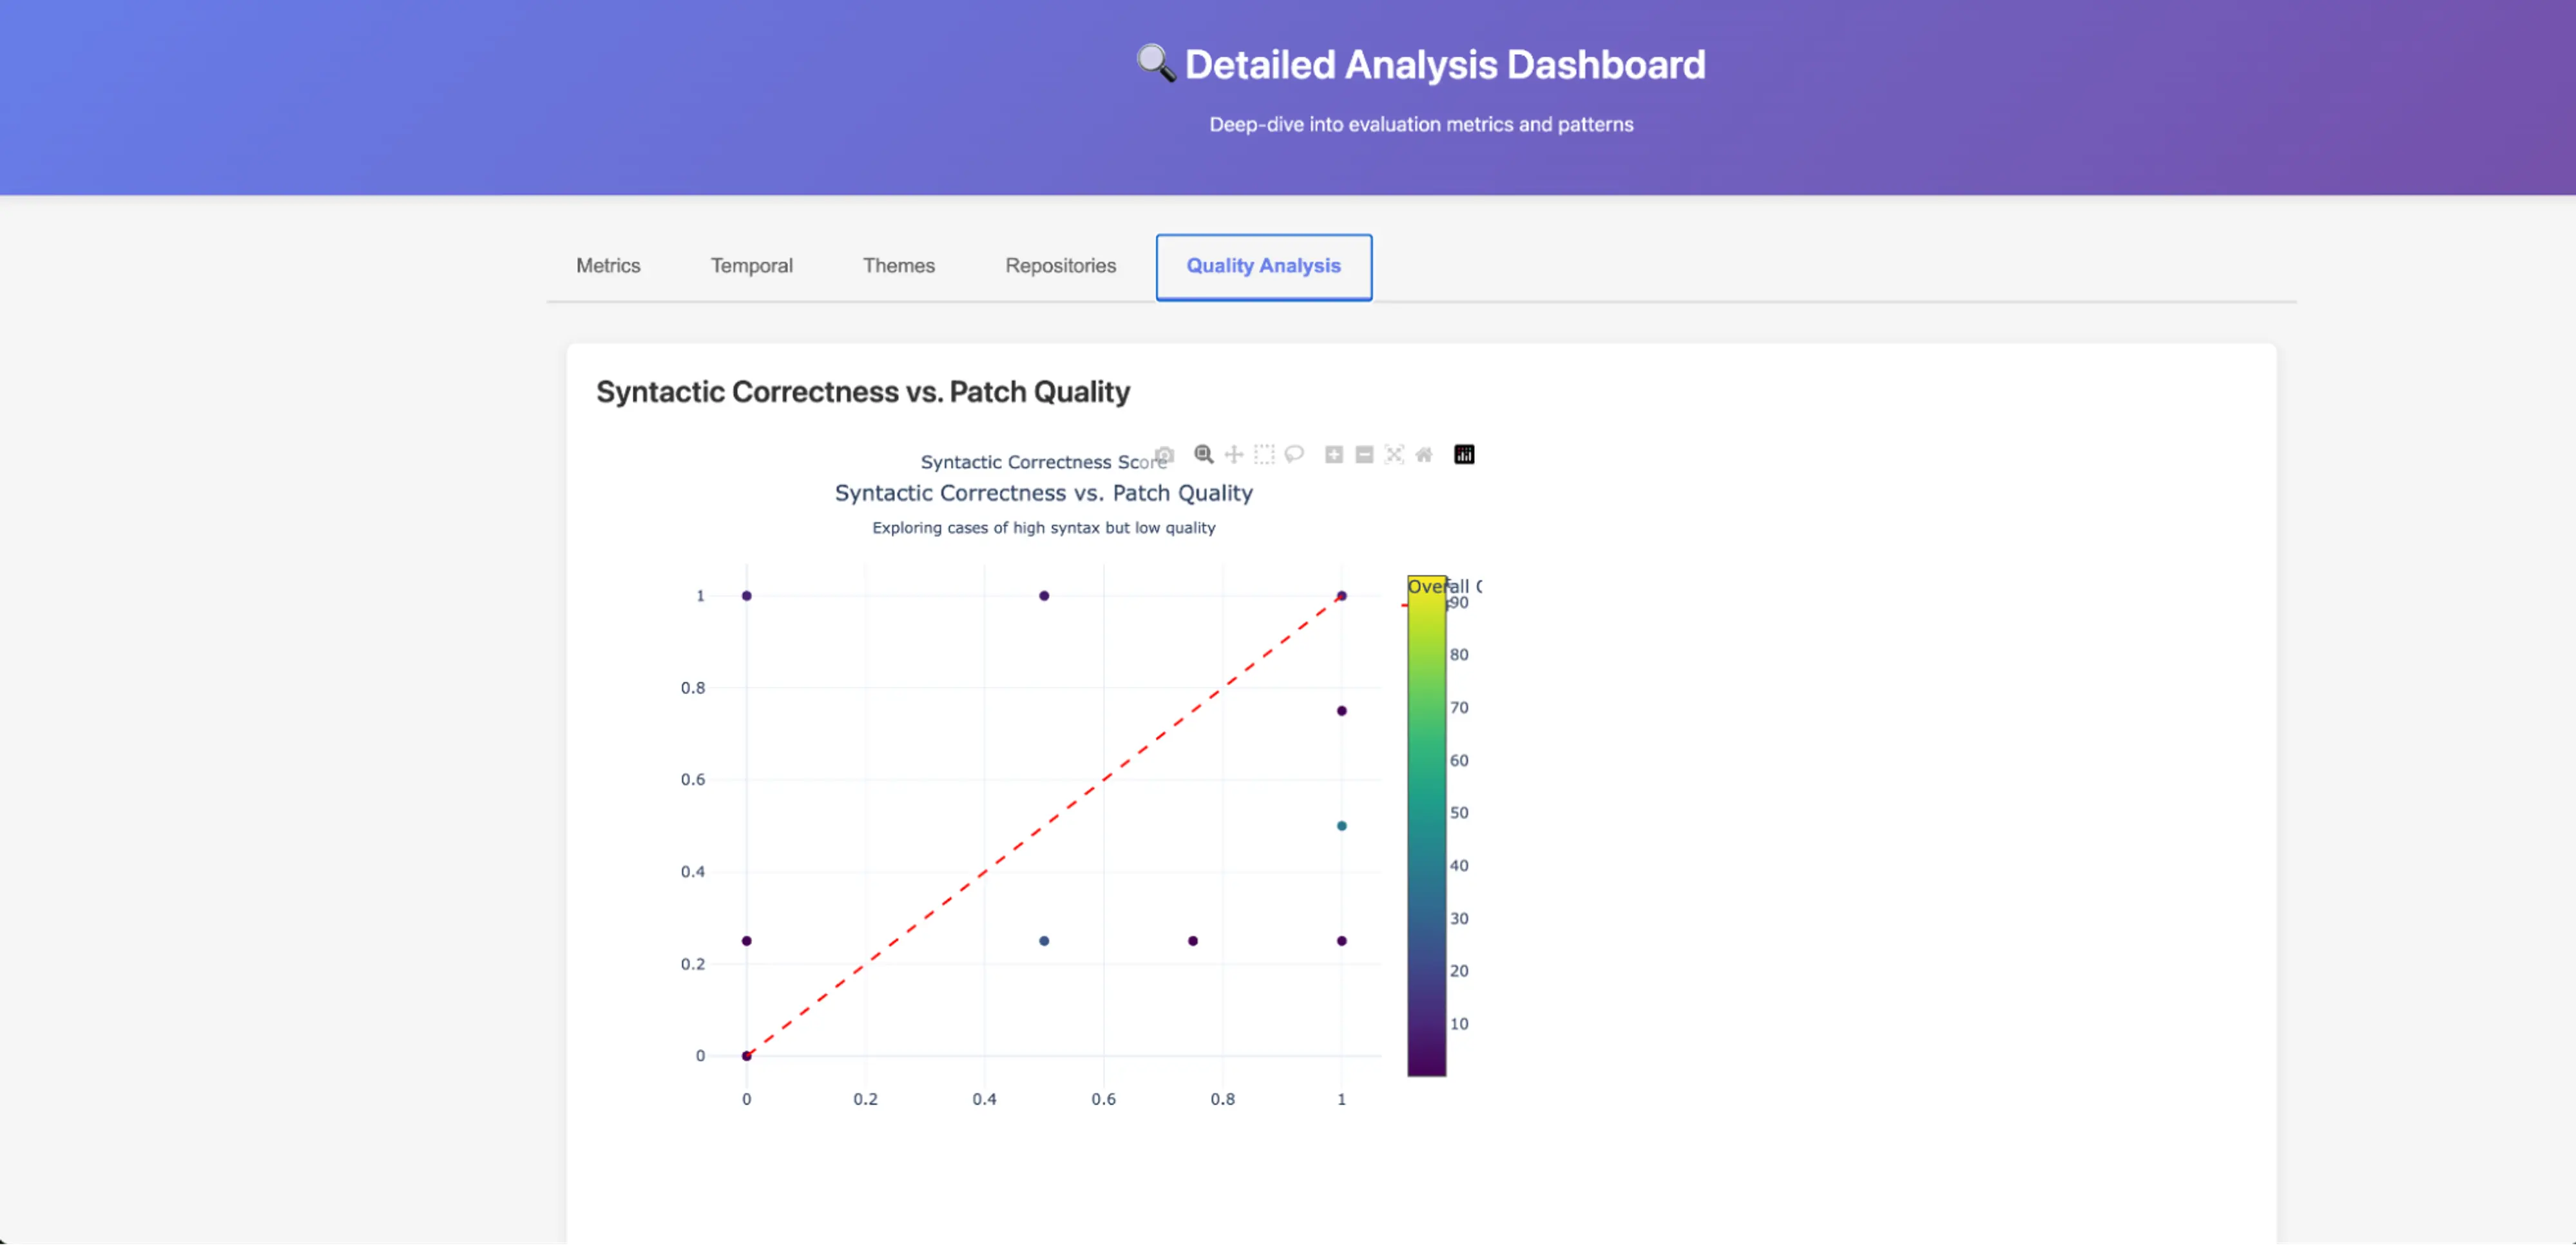Click the Quality Analysis tab
This screenshot has width=2576, height=1245.
[1263, 266]
